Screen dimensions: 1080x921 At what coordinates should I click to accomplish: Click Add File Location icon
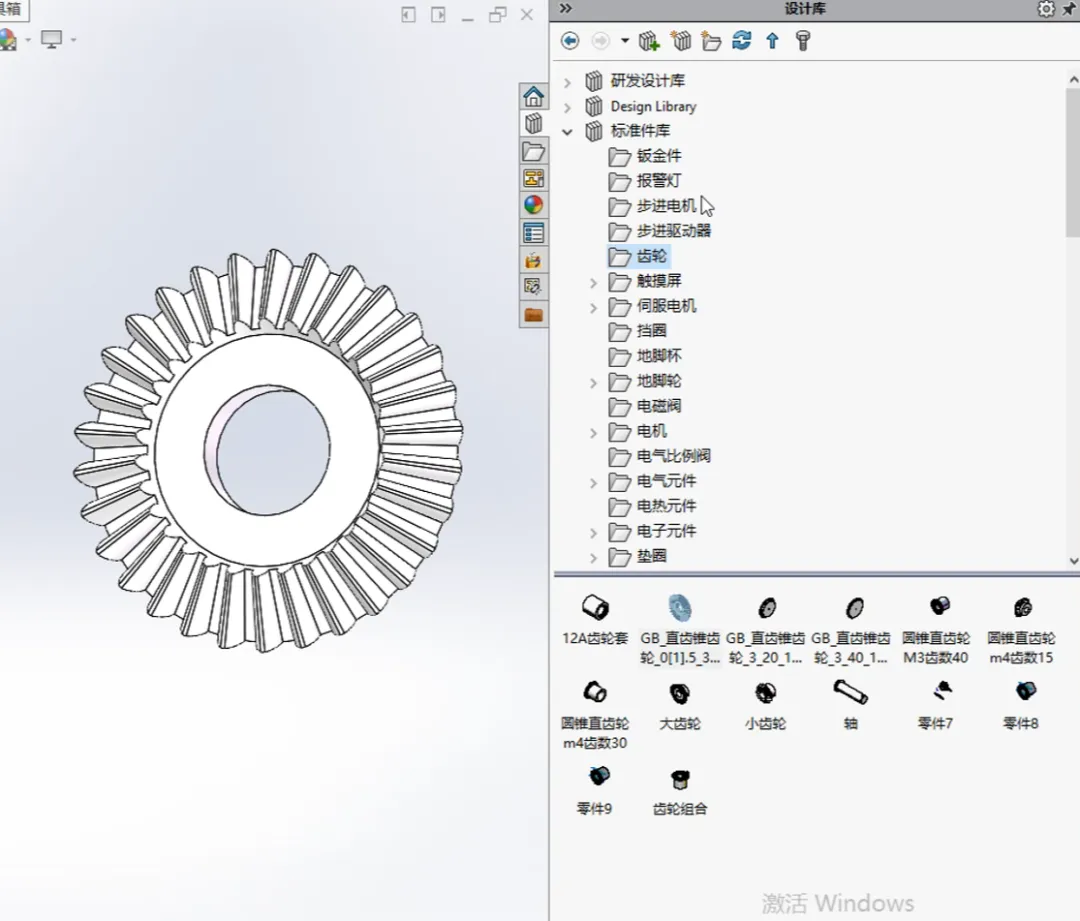point(681,41)
